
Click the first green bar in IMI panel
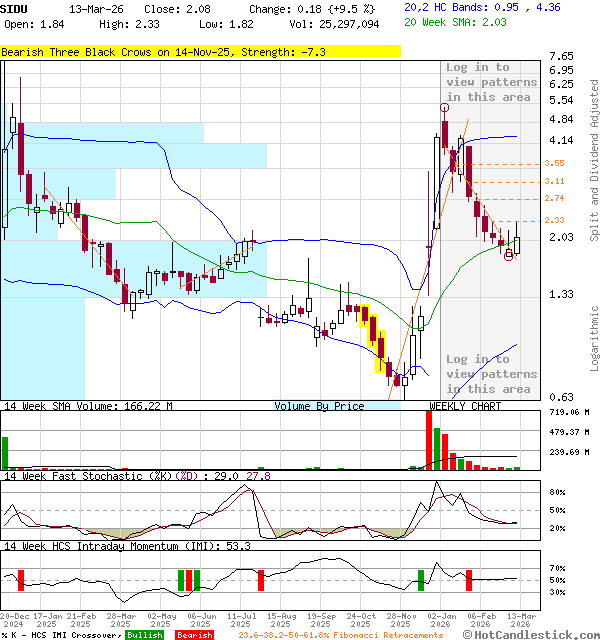pos(180,580)
